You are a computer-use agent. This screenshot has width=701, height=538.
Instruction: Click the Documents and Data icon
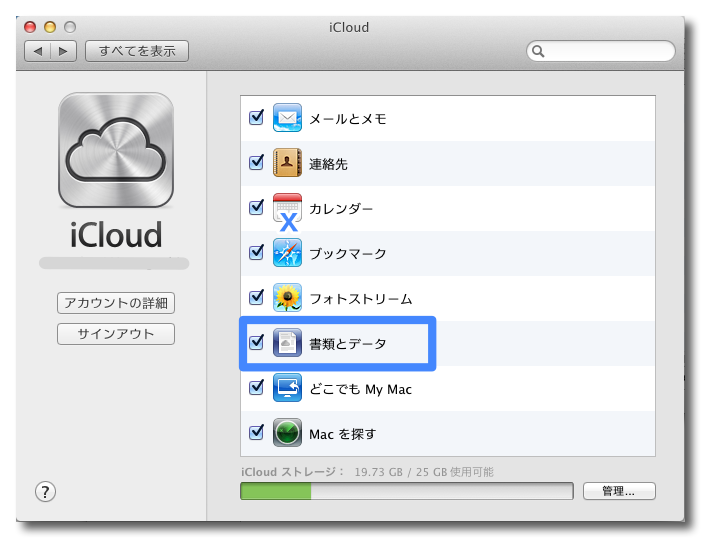pos(287,343)
